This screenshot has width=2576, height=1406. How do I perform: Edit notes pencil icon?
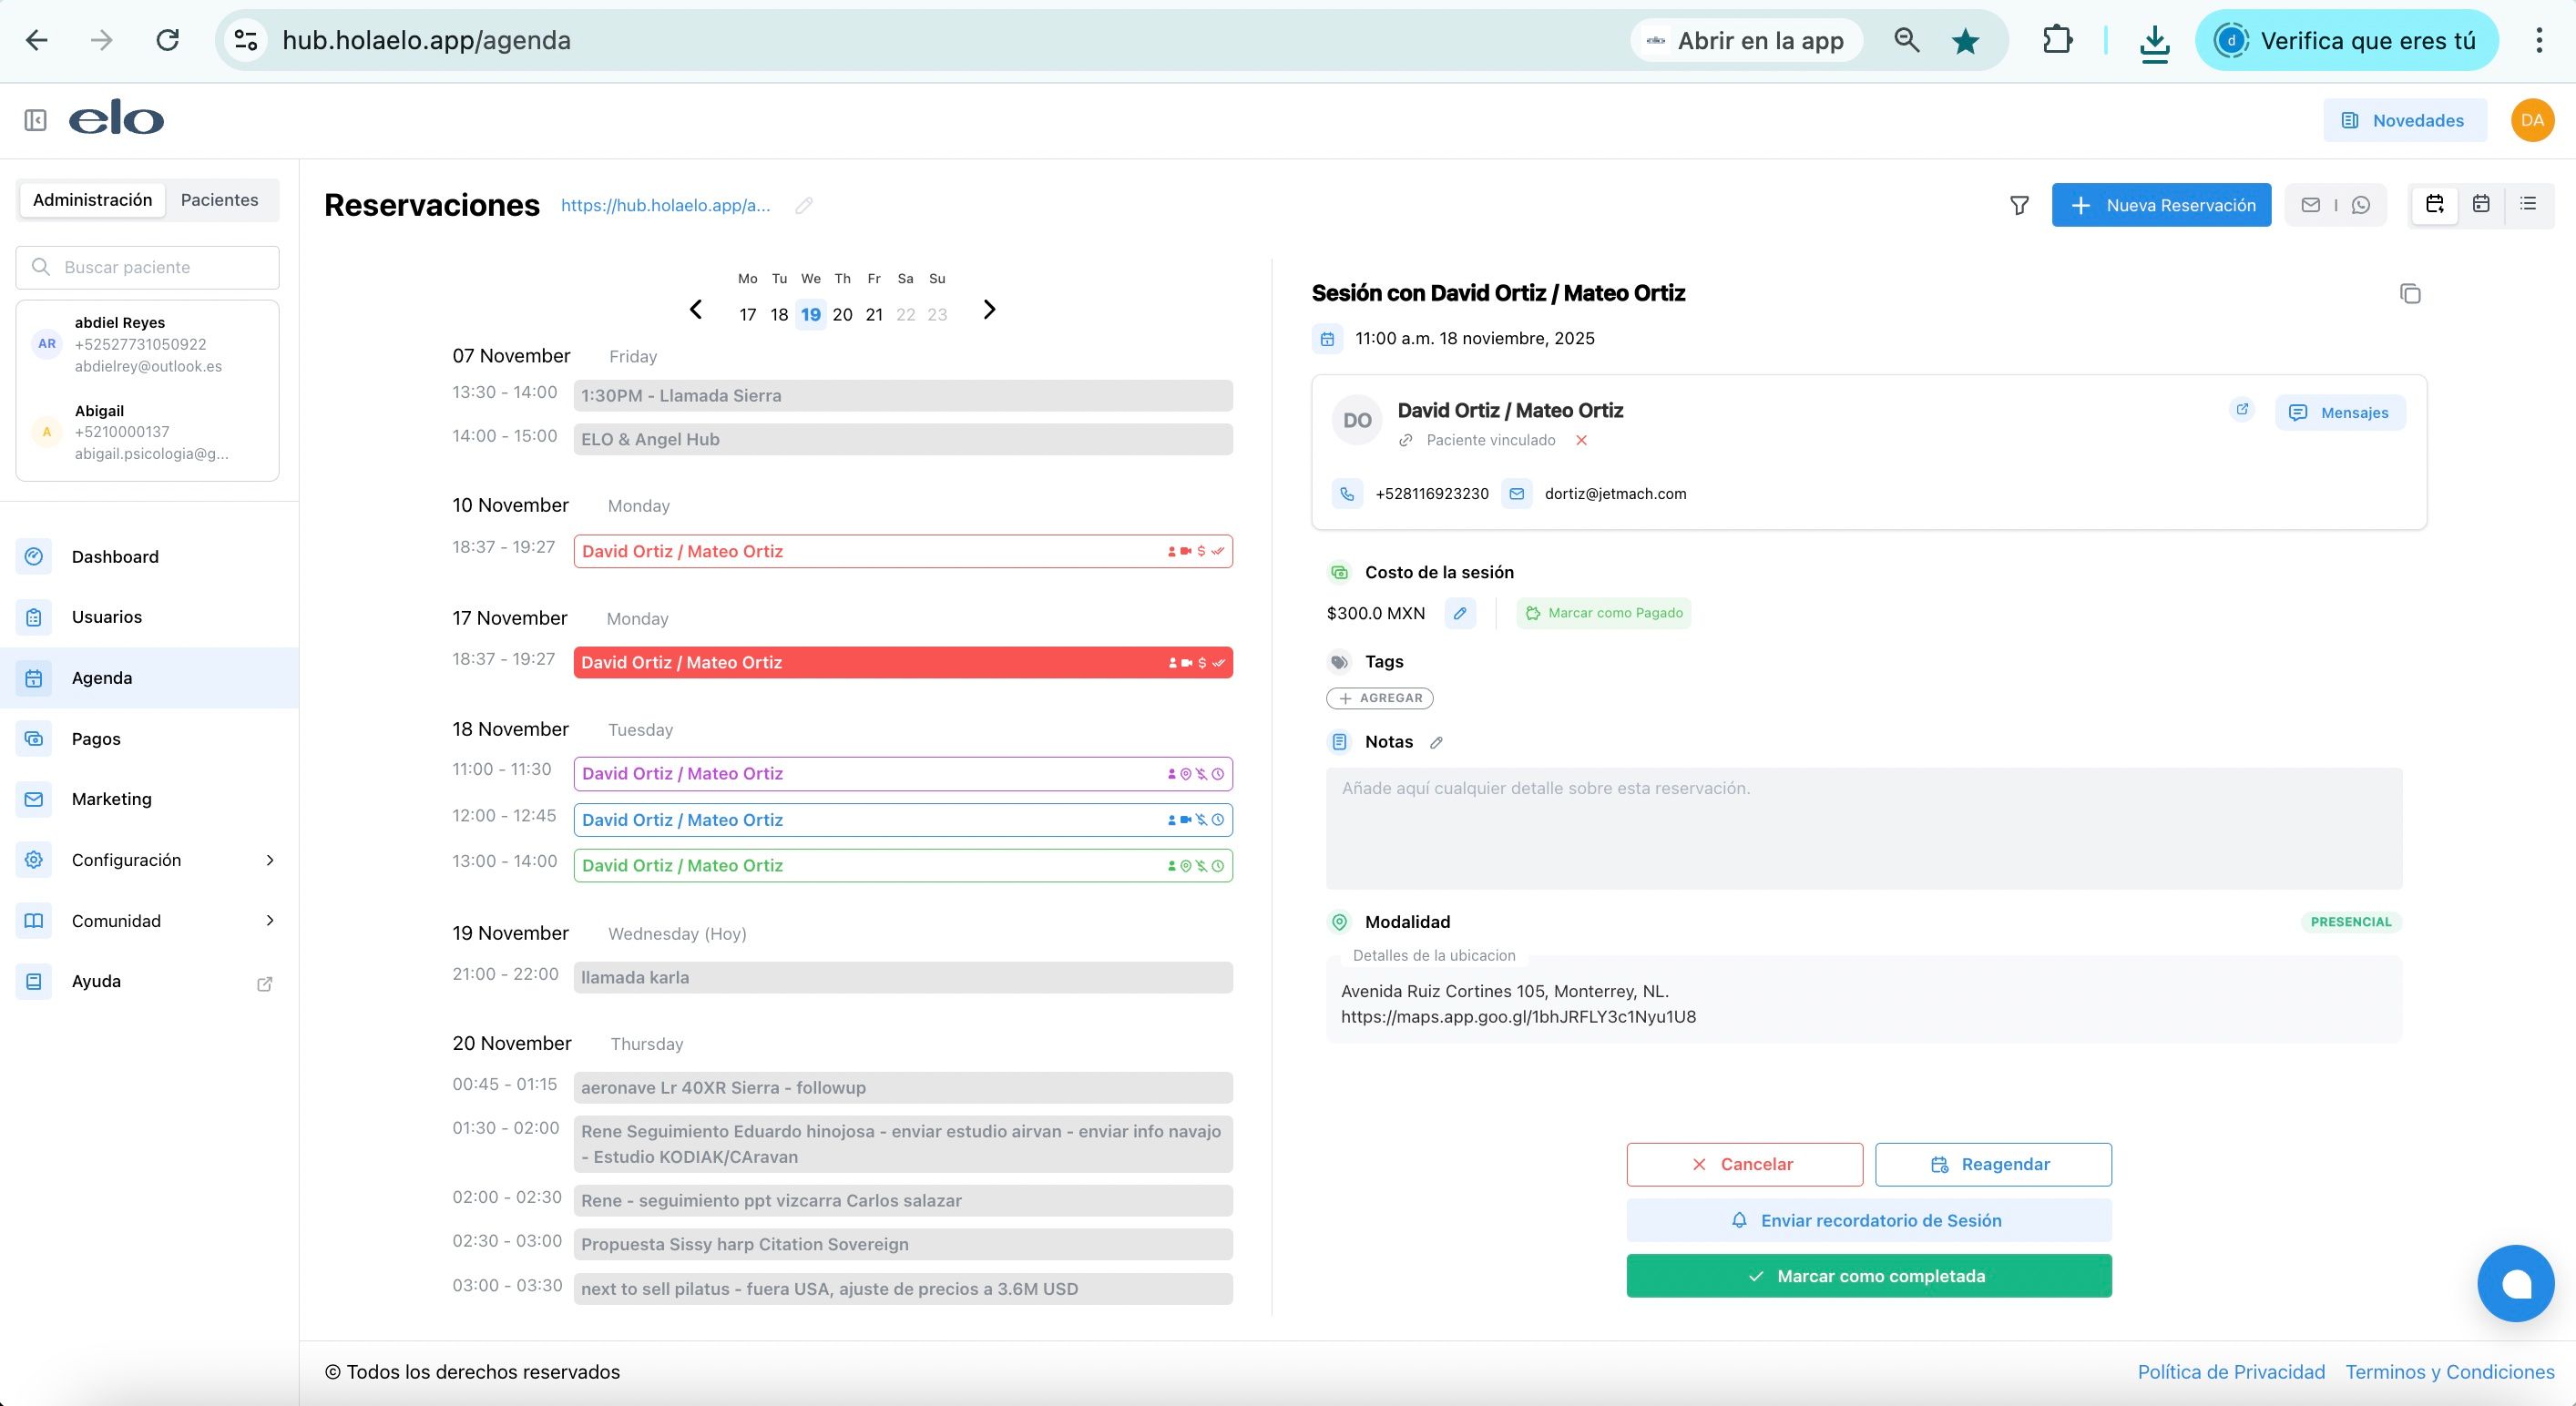coord(1436,742)
